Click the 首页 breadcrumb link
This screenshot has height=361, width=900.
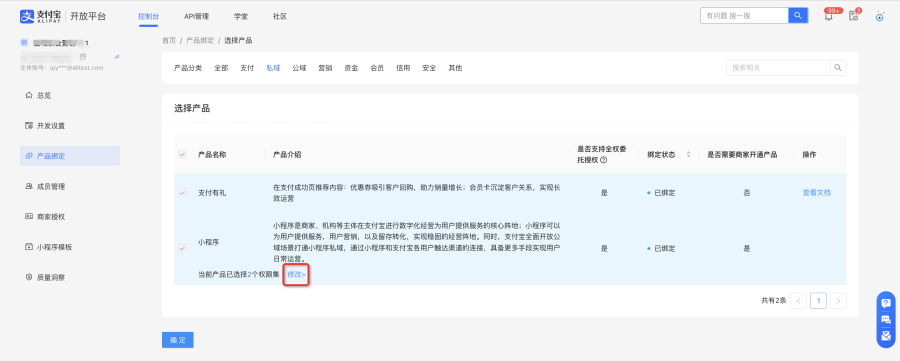[169, 40]
